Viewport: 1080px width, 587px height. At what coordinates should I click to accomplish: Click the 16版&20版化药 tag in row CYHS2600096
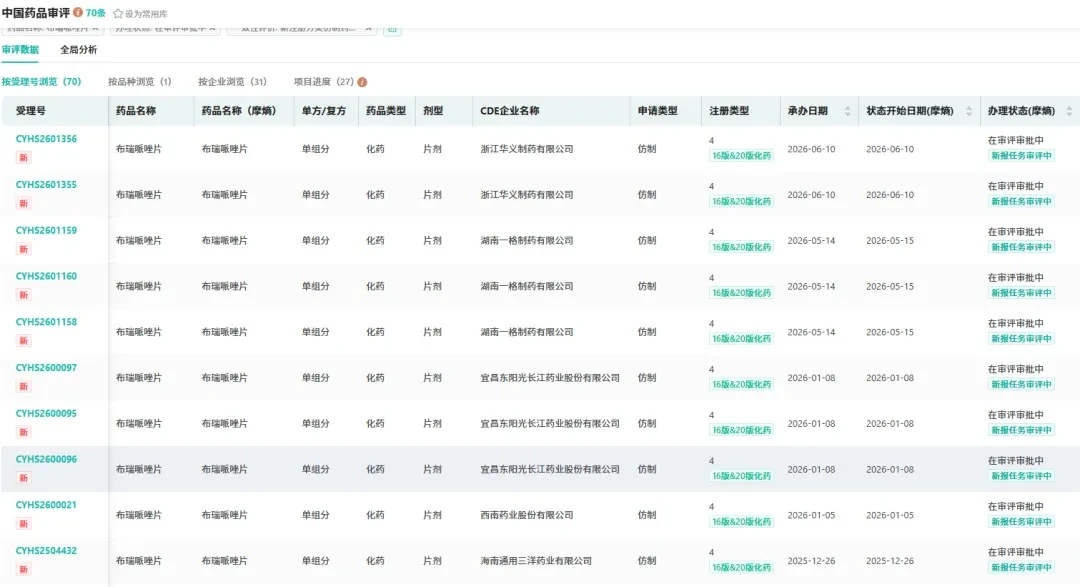click(741, 476)
